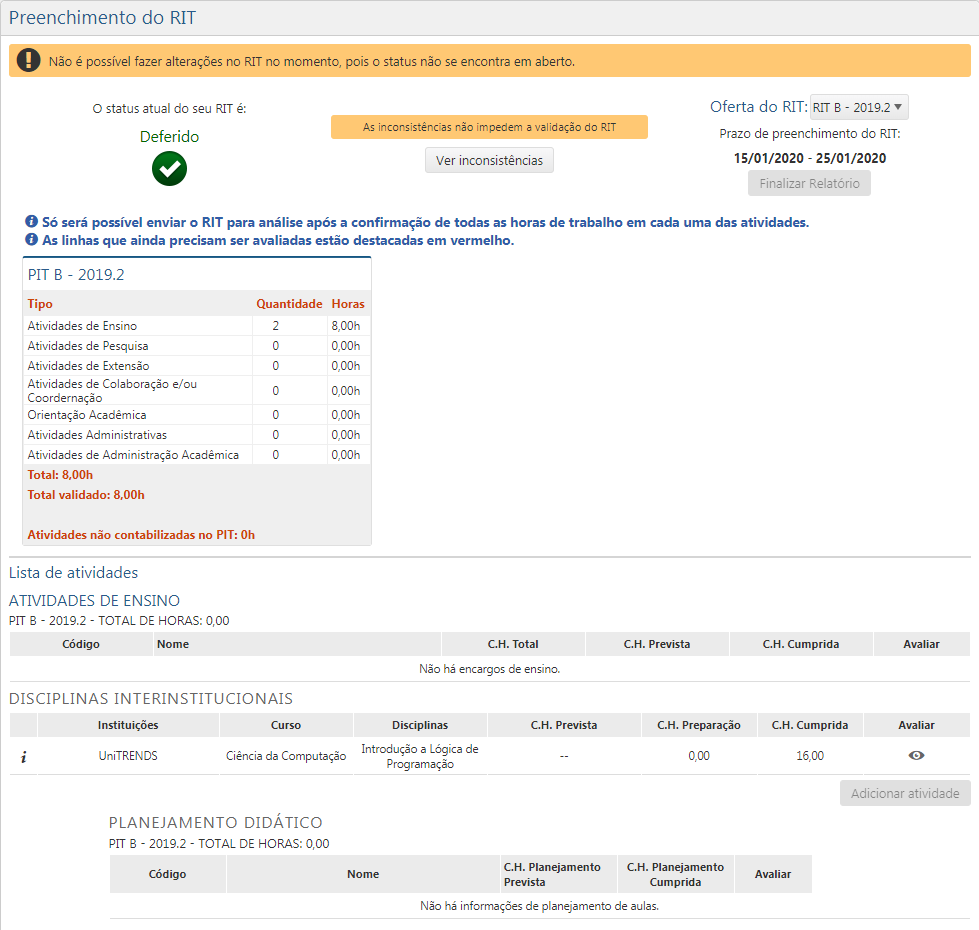Click the italic info icon beside UniTRENDS
979x930 pixels.
(x=23, y=757)
